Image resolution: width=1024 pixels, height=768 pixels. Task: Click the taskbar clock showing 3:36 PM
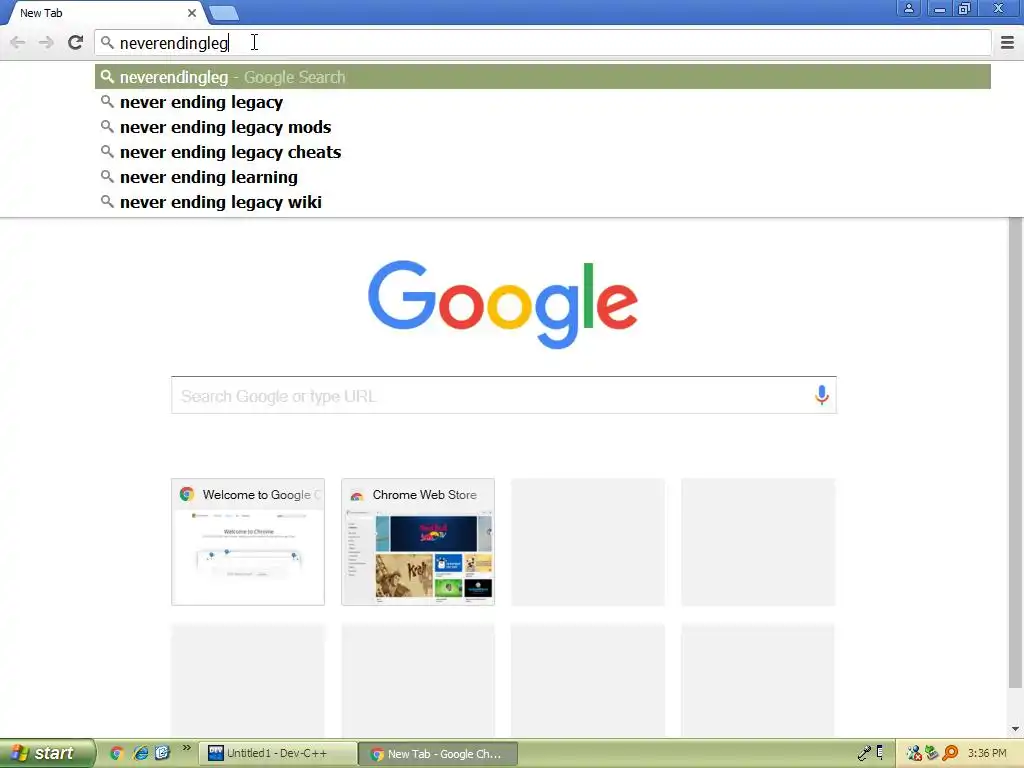987,753
